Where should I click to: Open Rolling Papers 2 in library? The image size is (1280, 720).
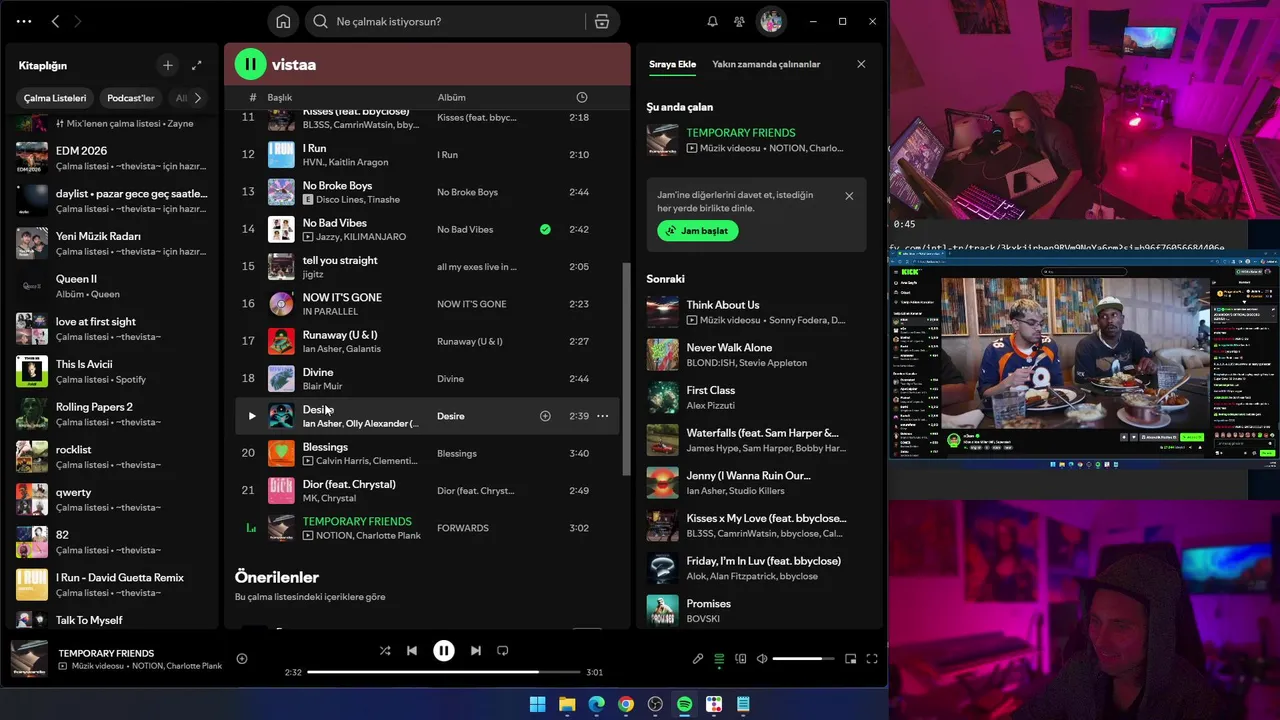click(x=112, y=414)
